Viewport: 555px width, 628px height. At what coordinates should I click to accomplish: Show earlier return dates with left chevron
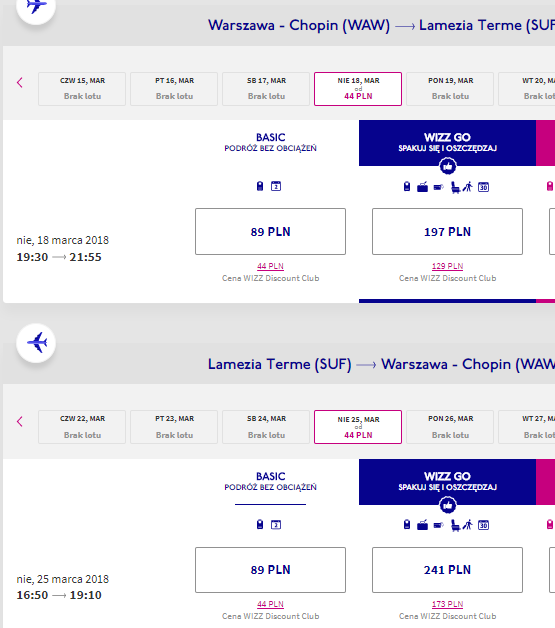click(x=20, y=421)
